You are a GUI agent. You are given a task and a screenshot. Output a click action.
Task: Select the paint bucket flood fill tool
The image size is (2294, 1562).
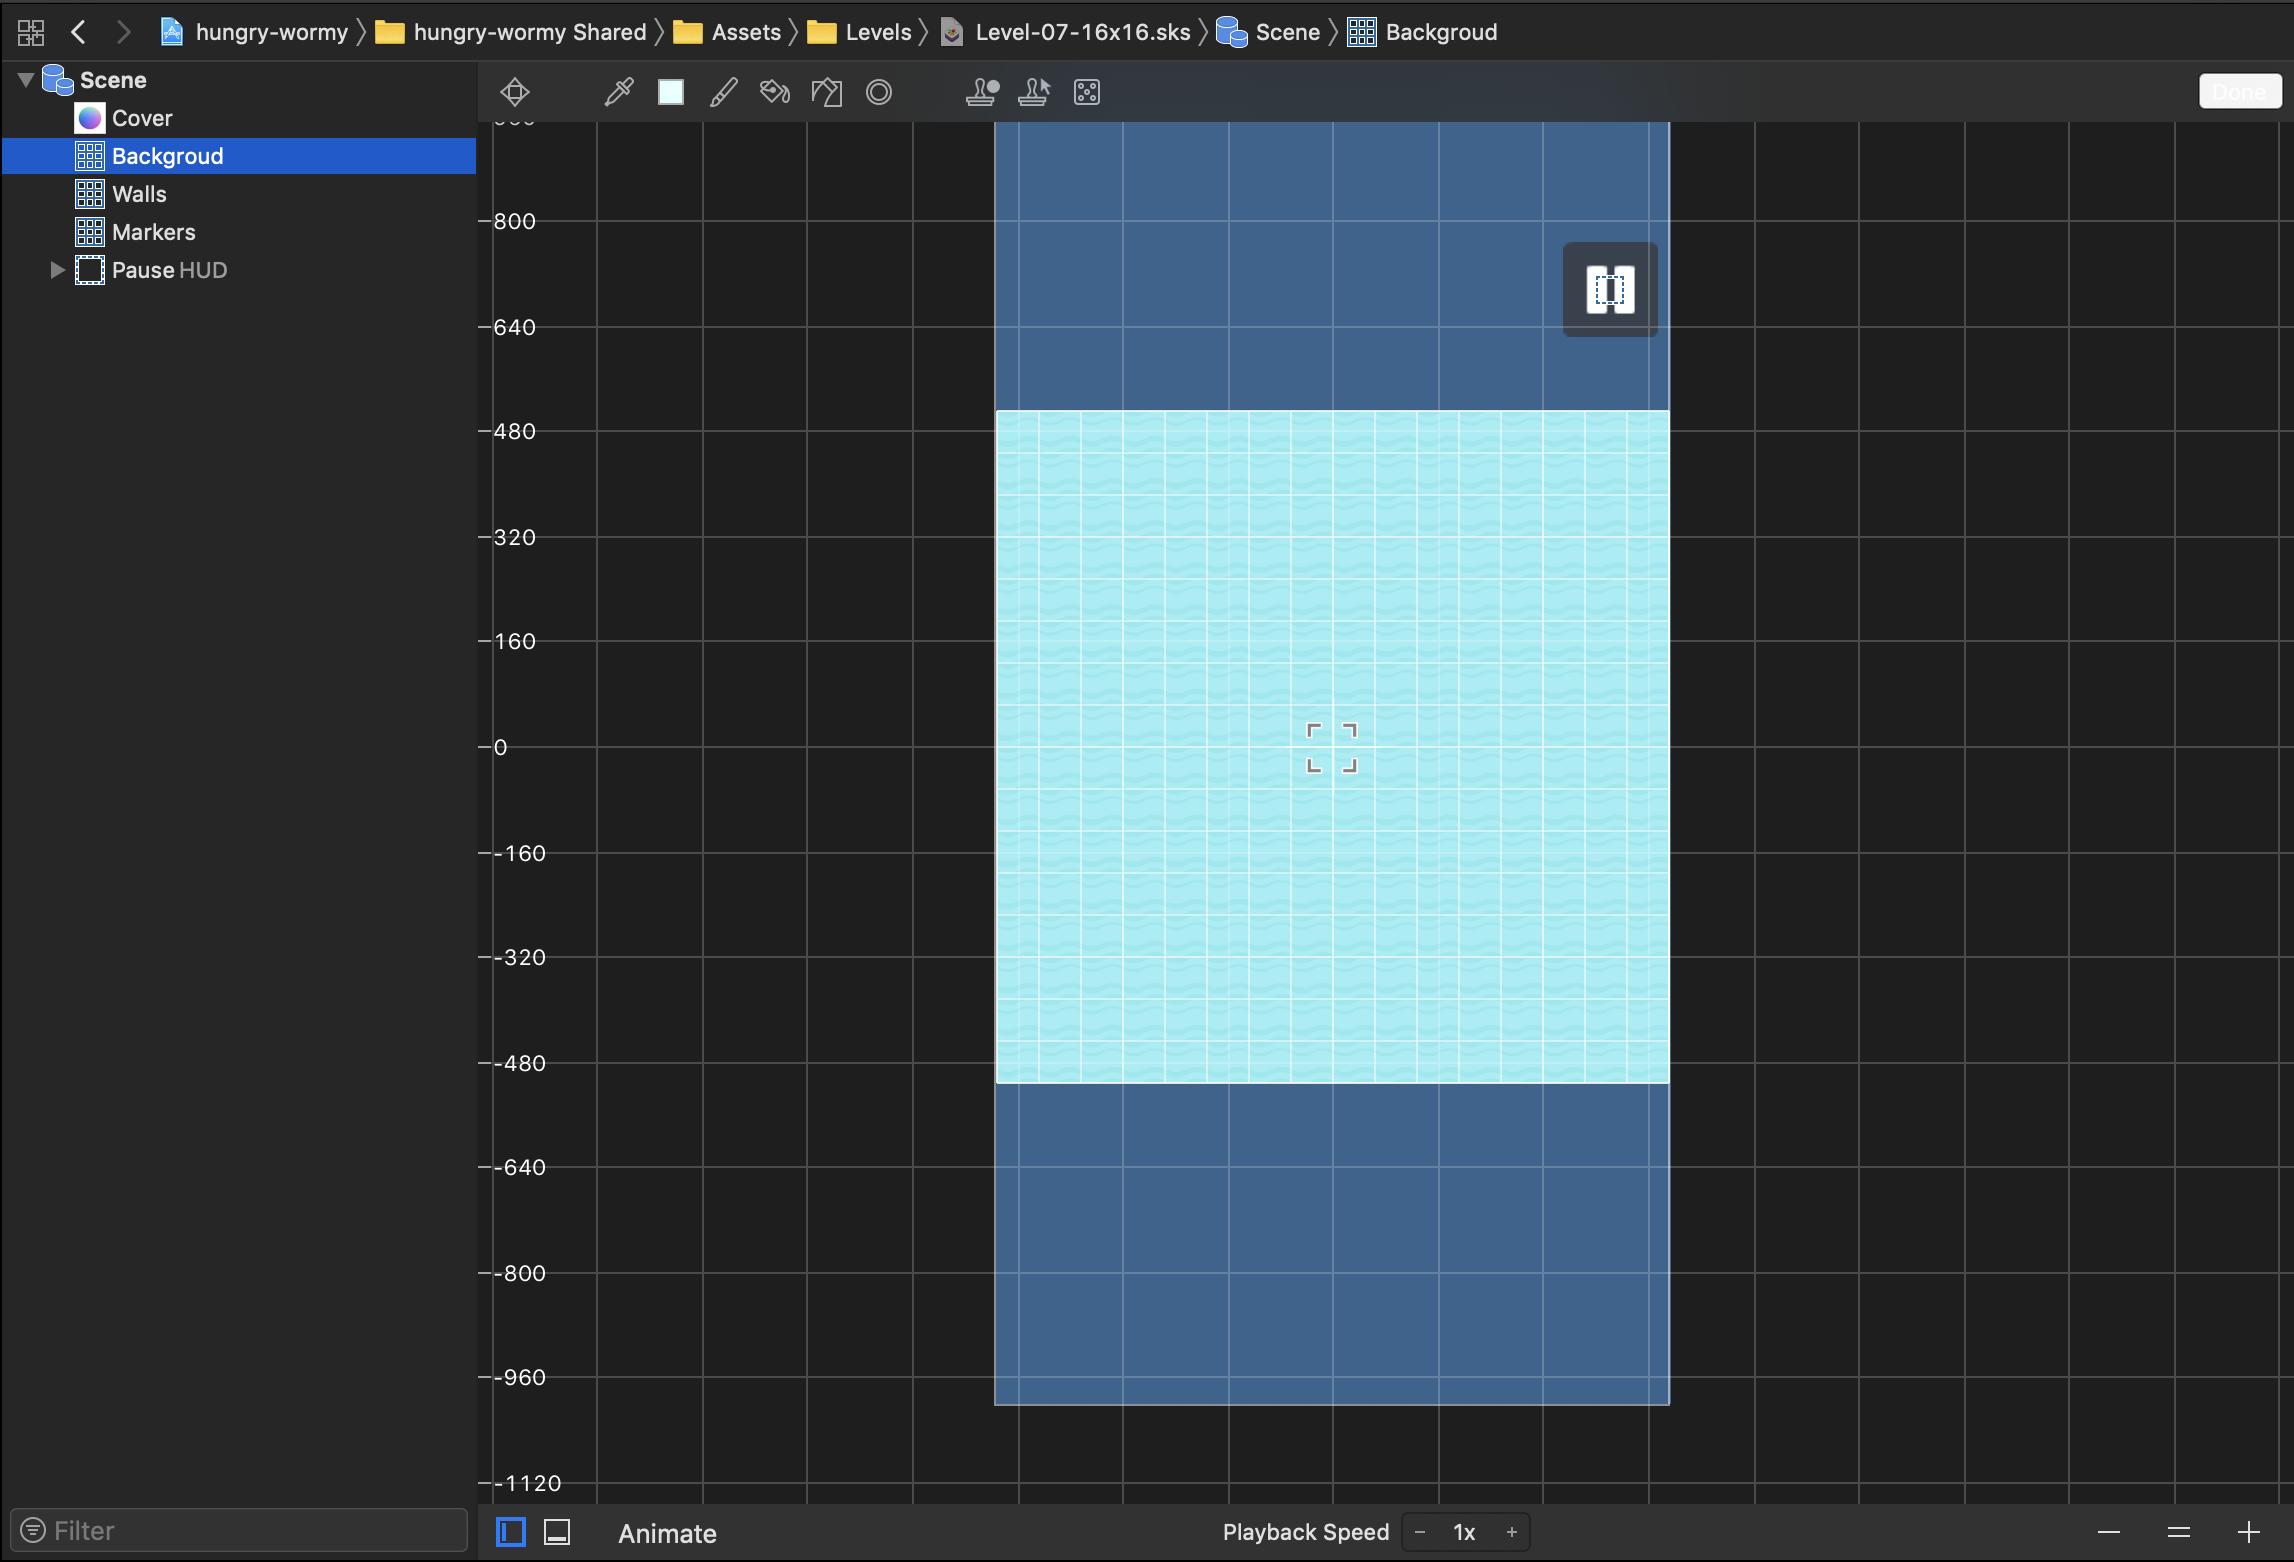tap(775, 92)
